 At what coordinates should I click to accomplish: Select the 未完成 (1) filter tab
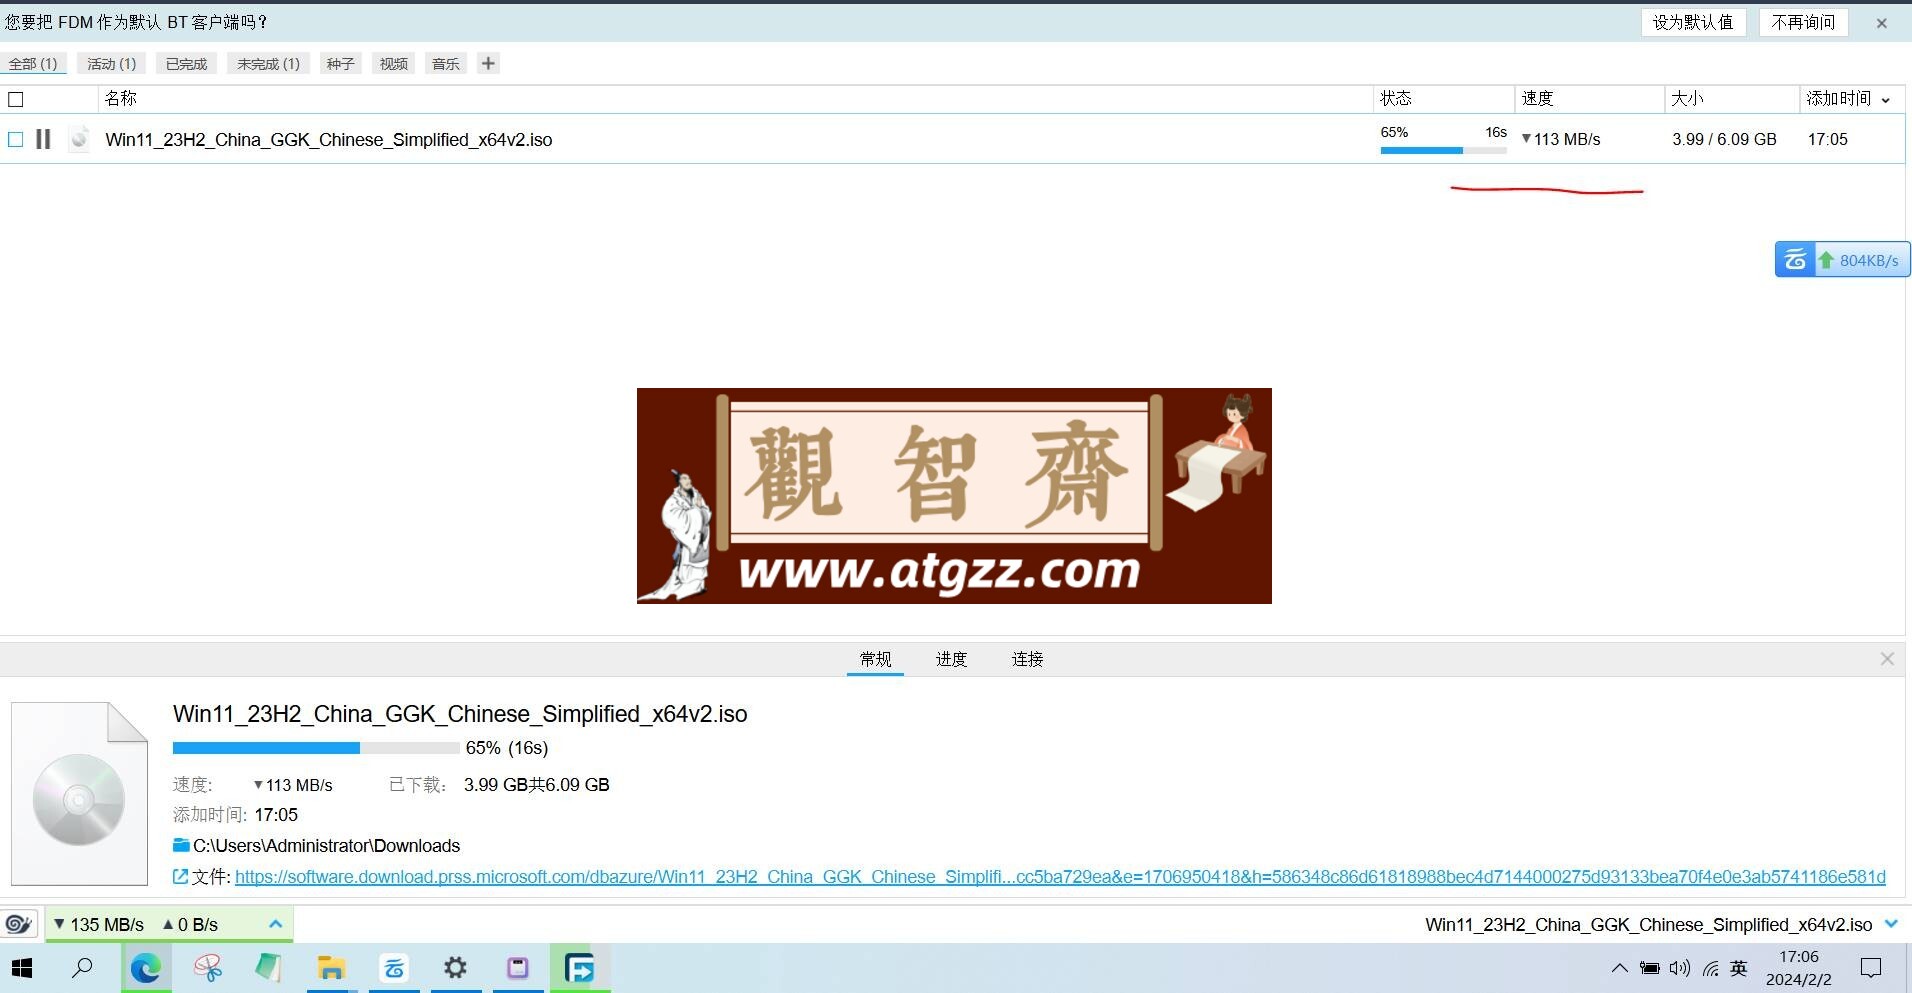(268, 64)
